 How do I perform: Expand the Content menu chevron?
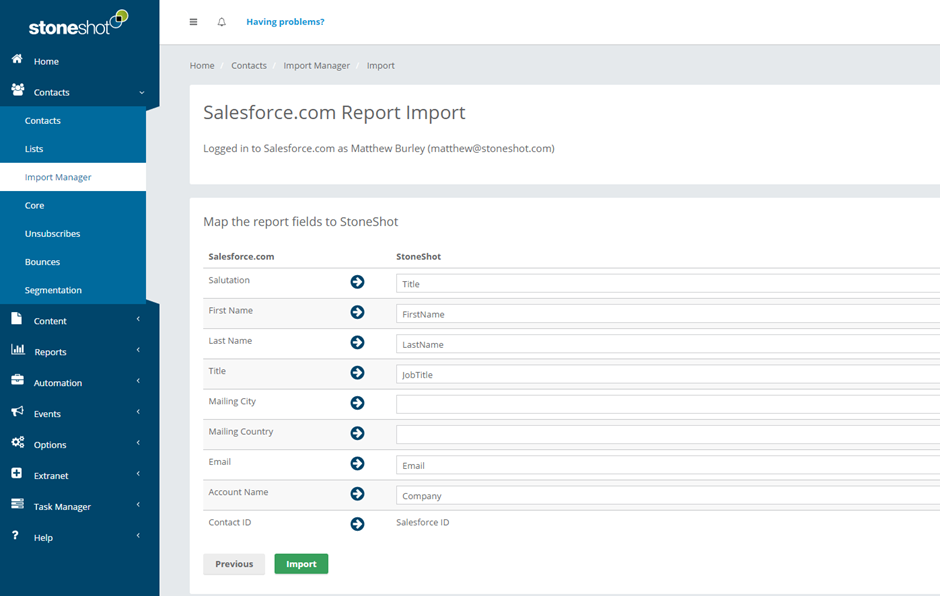pos(138,319)
